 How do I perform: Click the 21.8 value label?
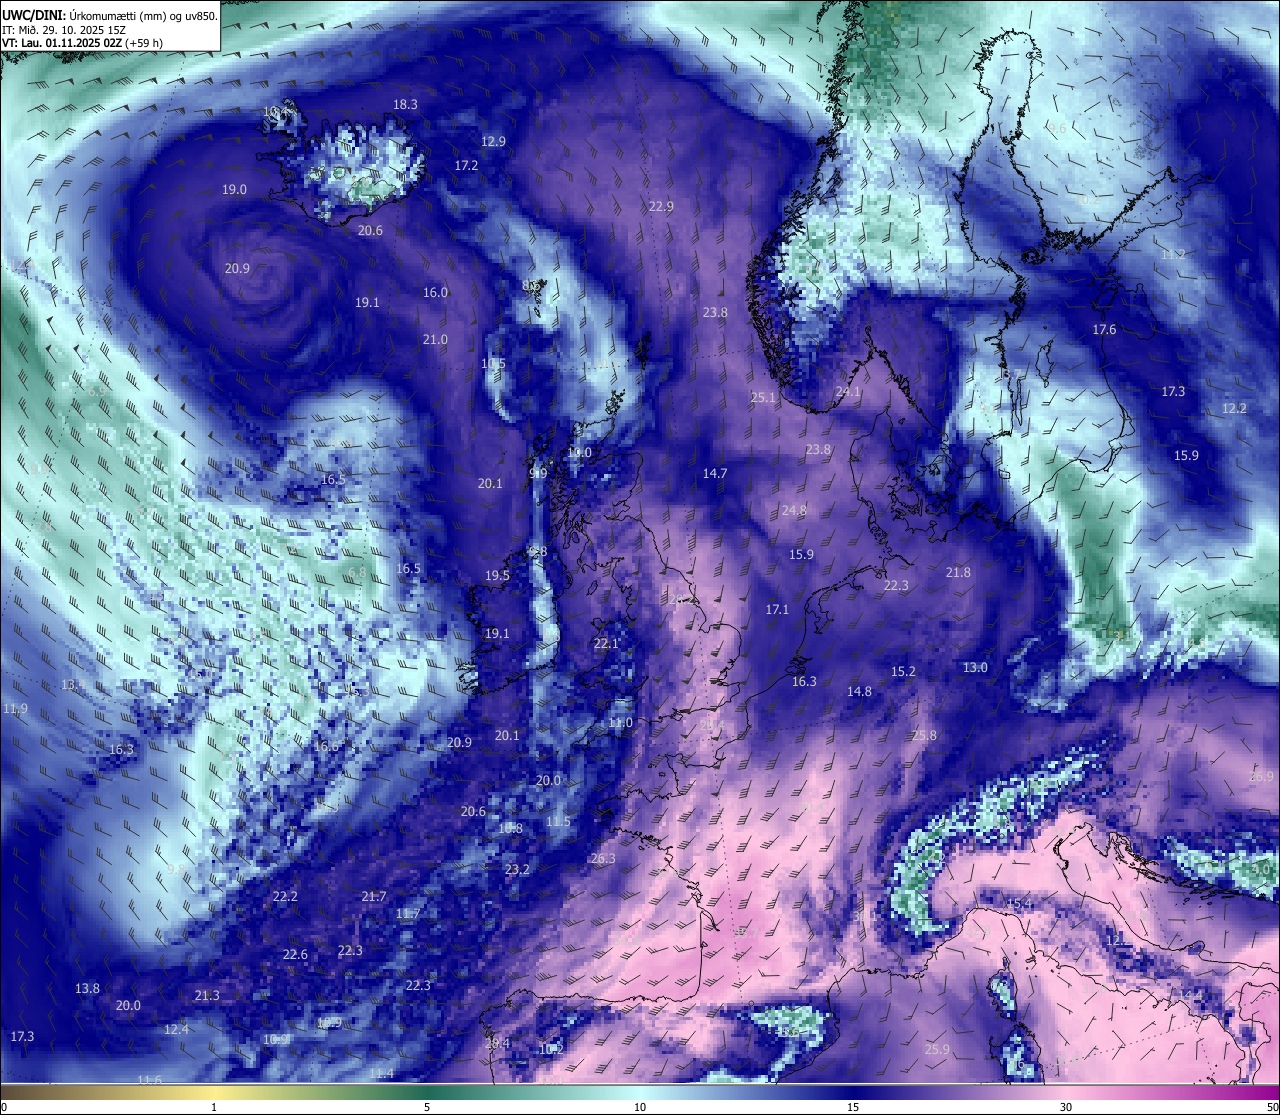point(958,573)
